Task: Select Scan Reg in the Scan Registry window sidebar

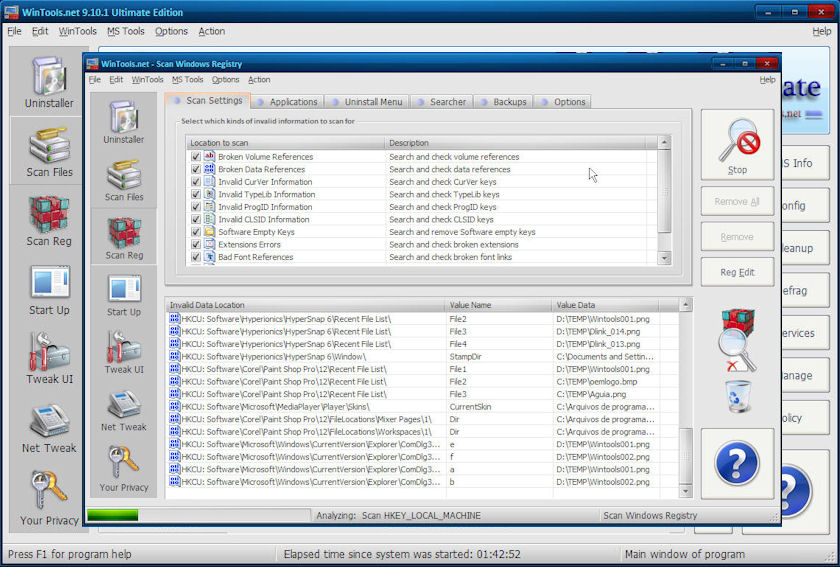Action: point(124,237)
